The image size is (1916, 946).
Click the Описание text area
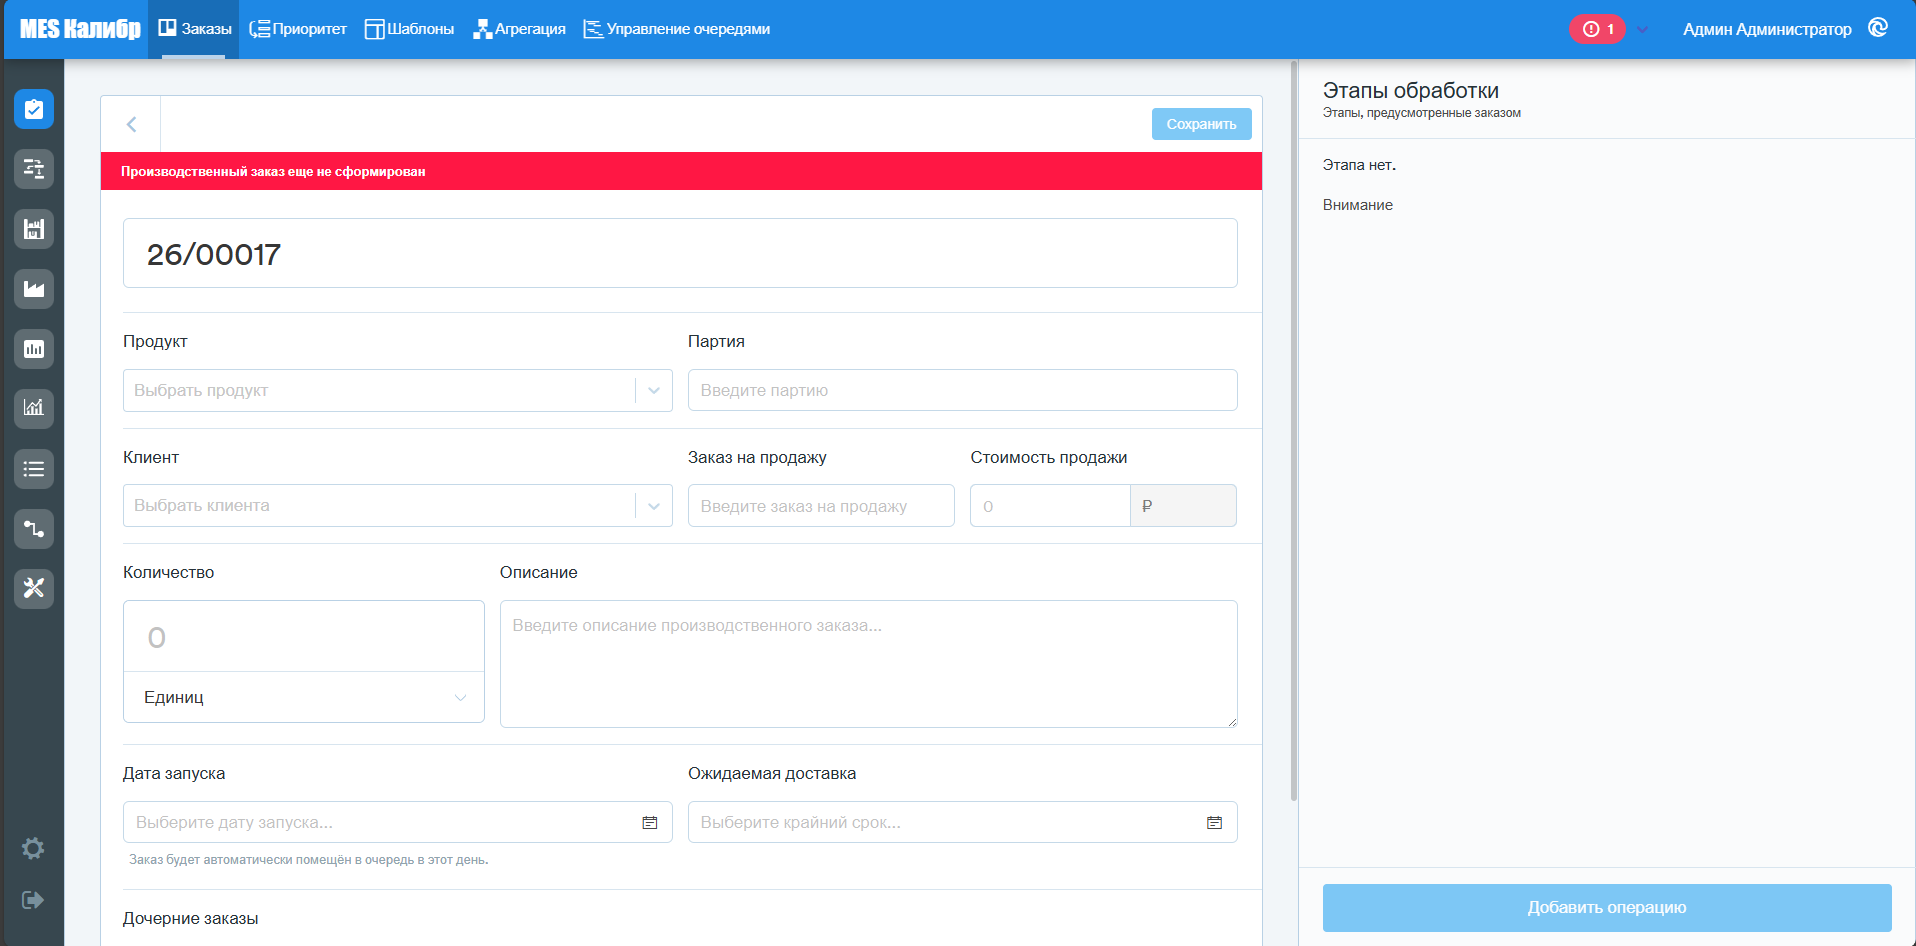coord(868,664)
